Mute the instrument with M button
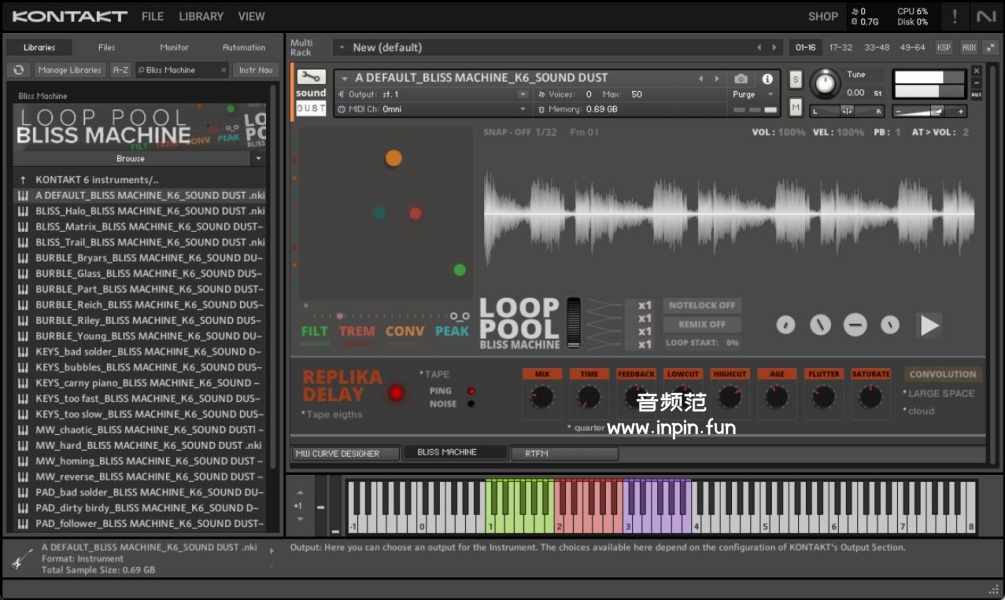1005x600 pixels. coord(795,107)
